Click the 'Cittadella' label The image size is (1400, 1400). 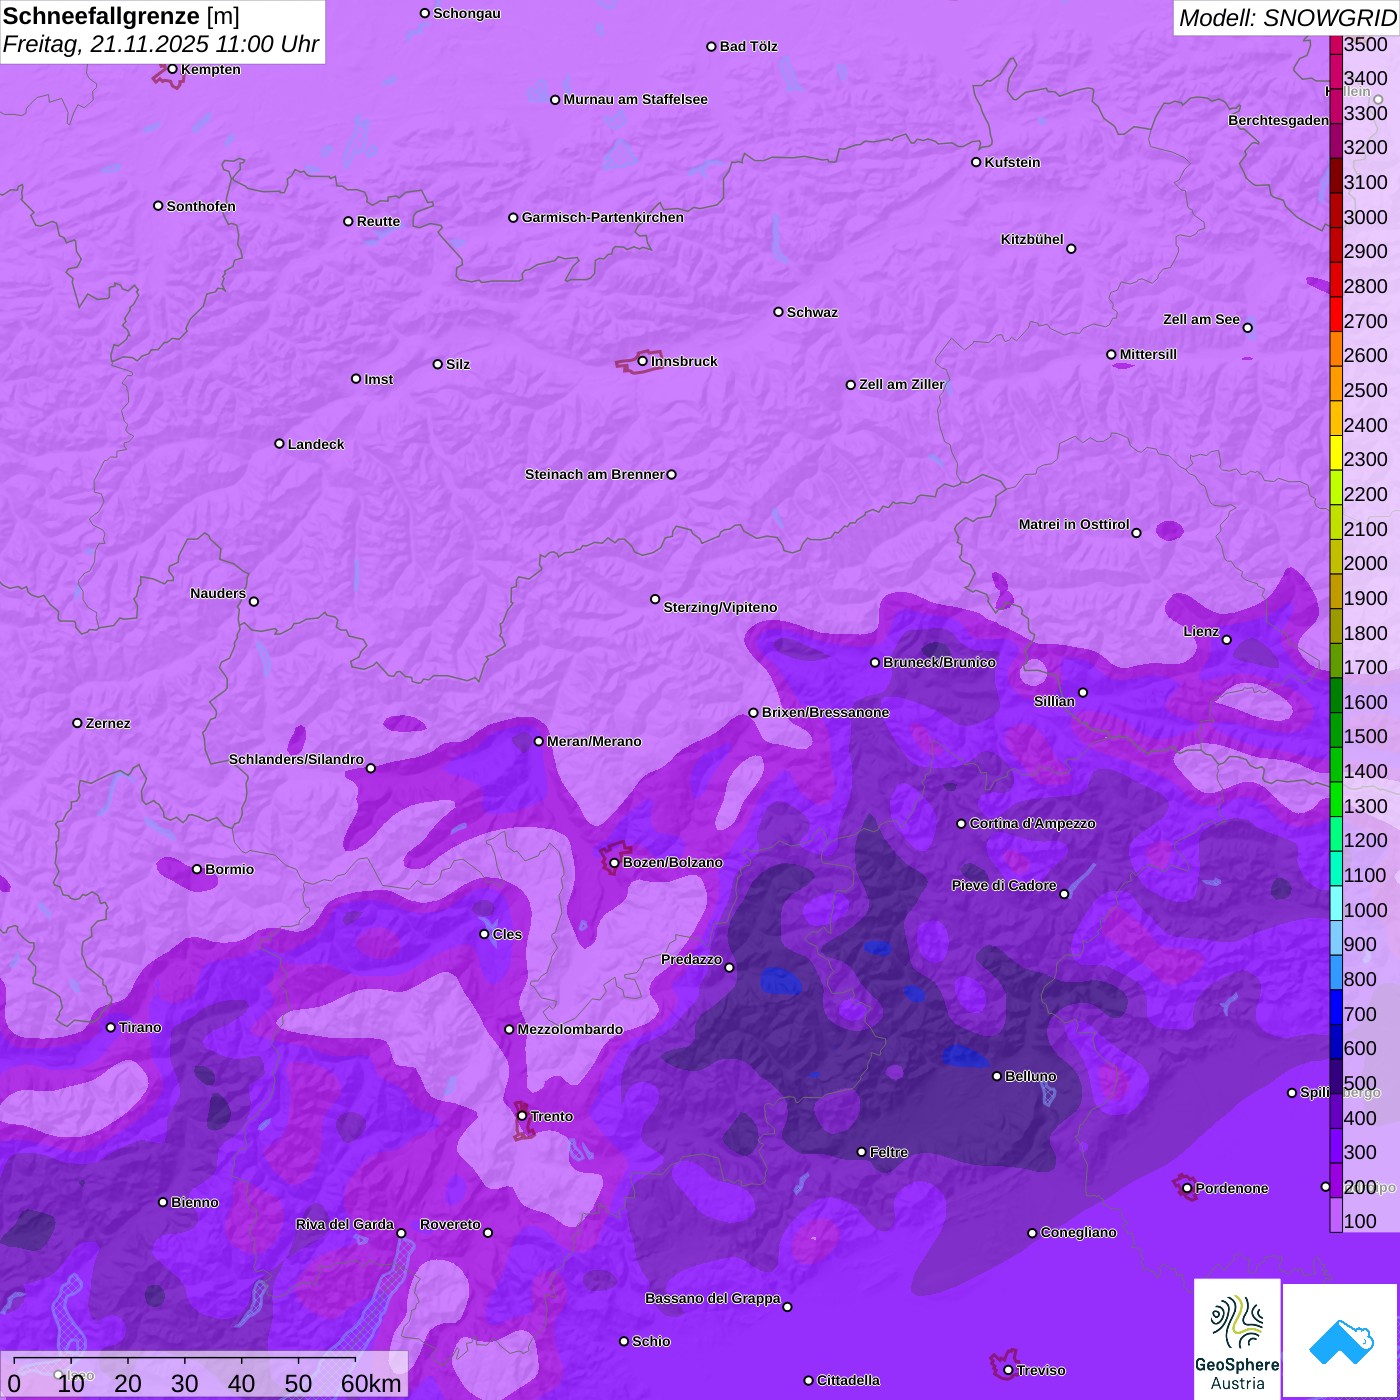pyautogui.click(x=848, y=1380)
